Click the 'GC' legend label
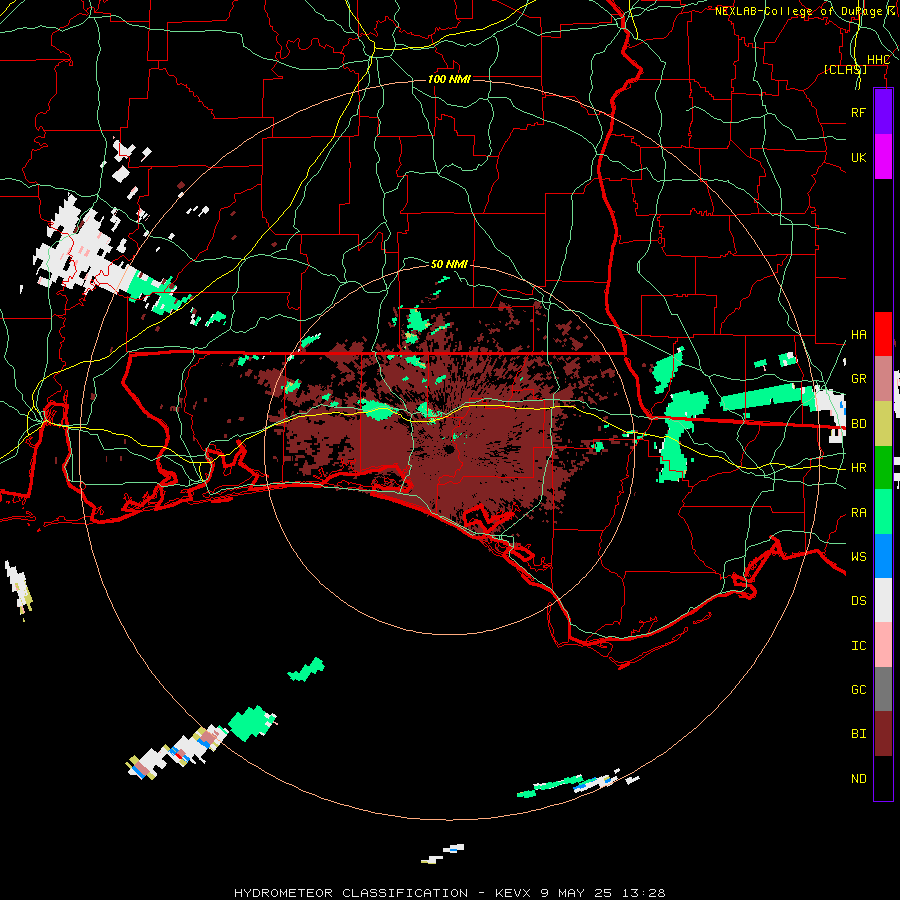Viewport: 900px width, 900px height. pyautogui.click(x=858, y=690)
